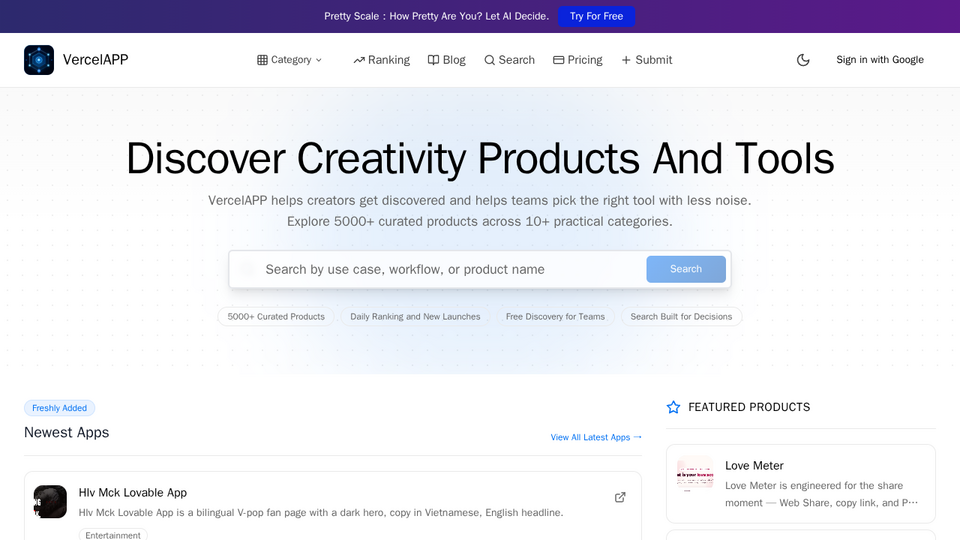The height and width of the screenshot is (540, 960).
Task: Open Search from the navigation bar
Action: coord(509,60)
